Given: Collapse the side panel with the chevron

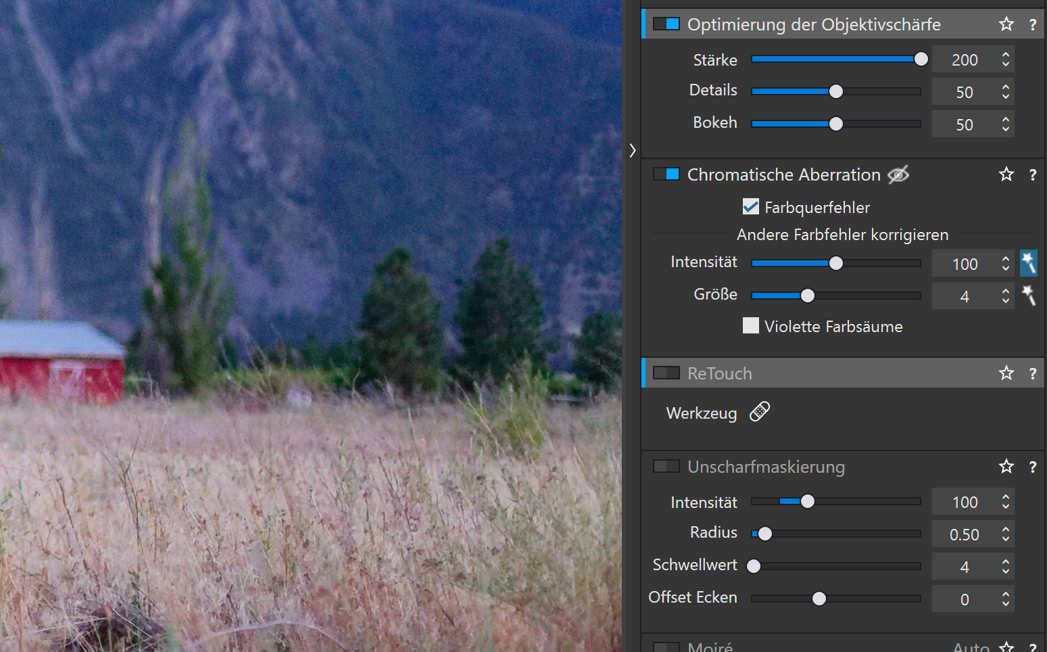Looking at the screenshot, I should point(632,150).
